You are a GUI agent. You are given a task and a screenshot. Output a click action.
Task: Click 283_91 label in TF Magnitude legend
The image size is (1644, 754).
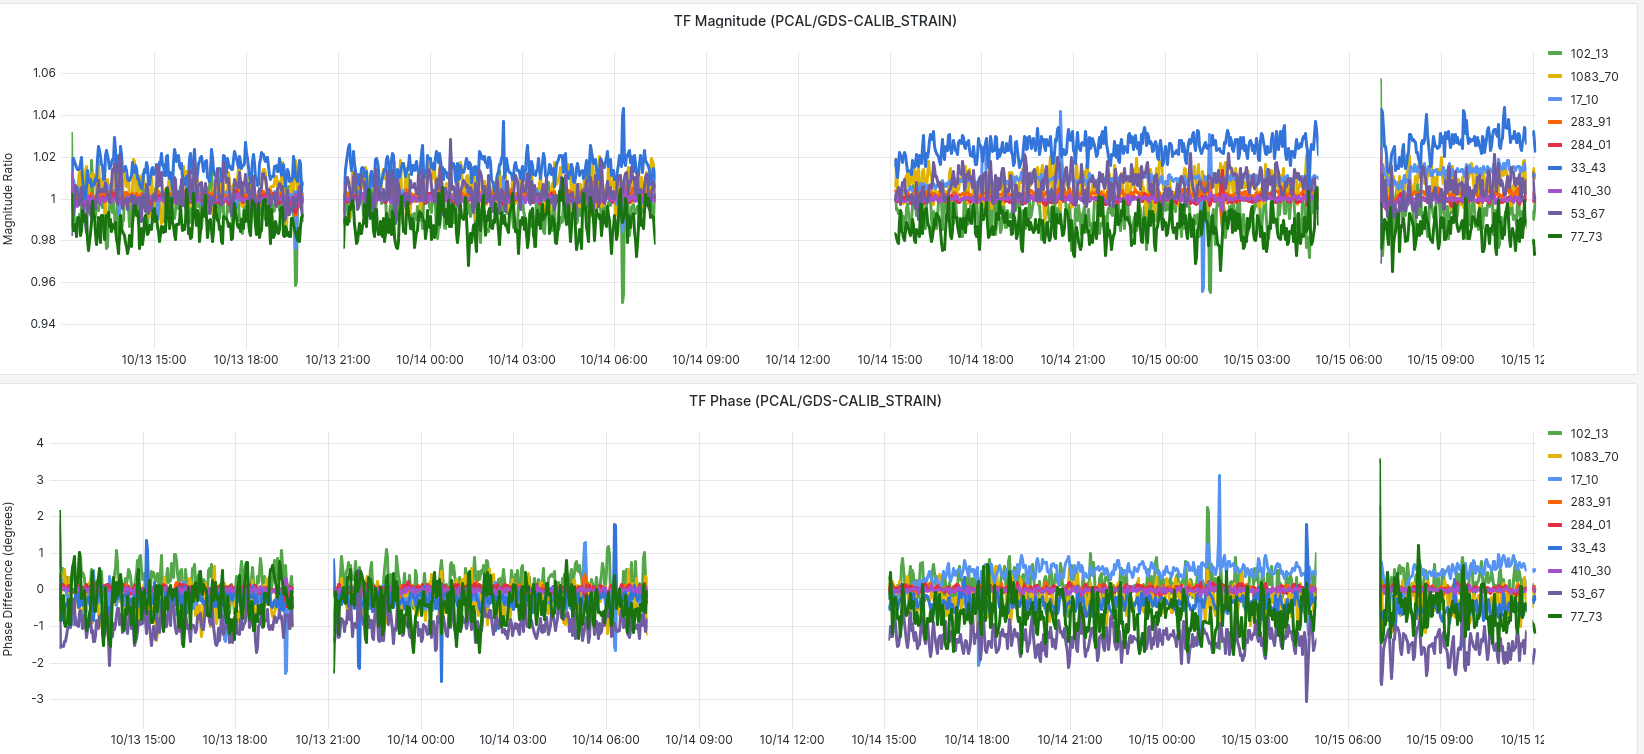pyautogui.click(x=1590, y=122)
